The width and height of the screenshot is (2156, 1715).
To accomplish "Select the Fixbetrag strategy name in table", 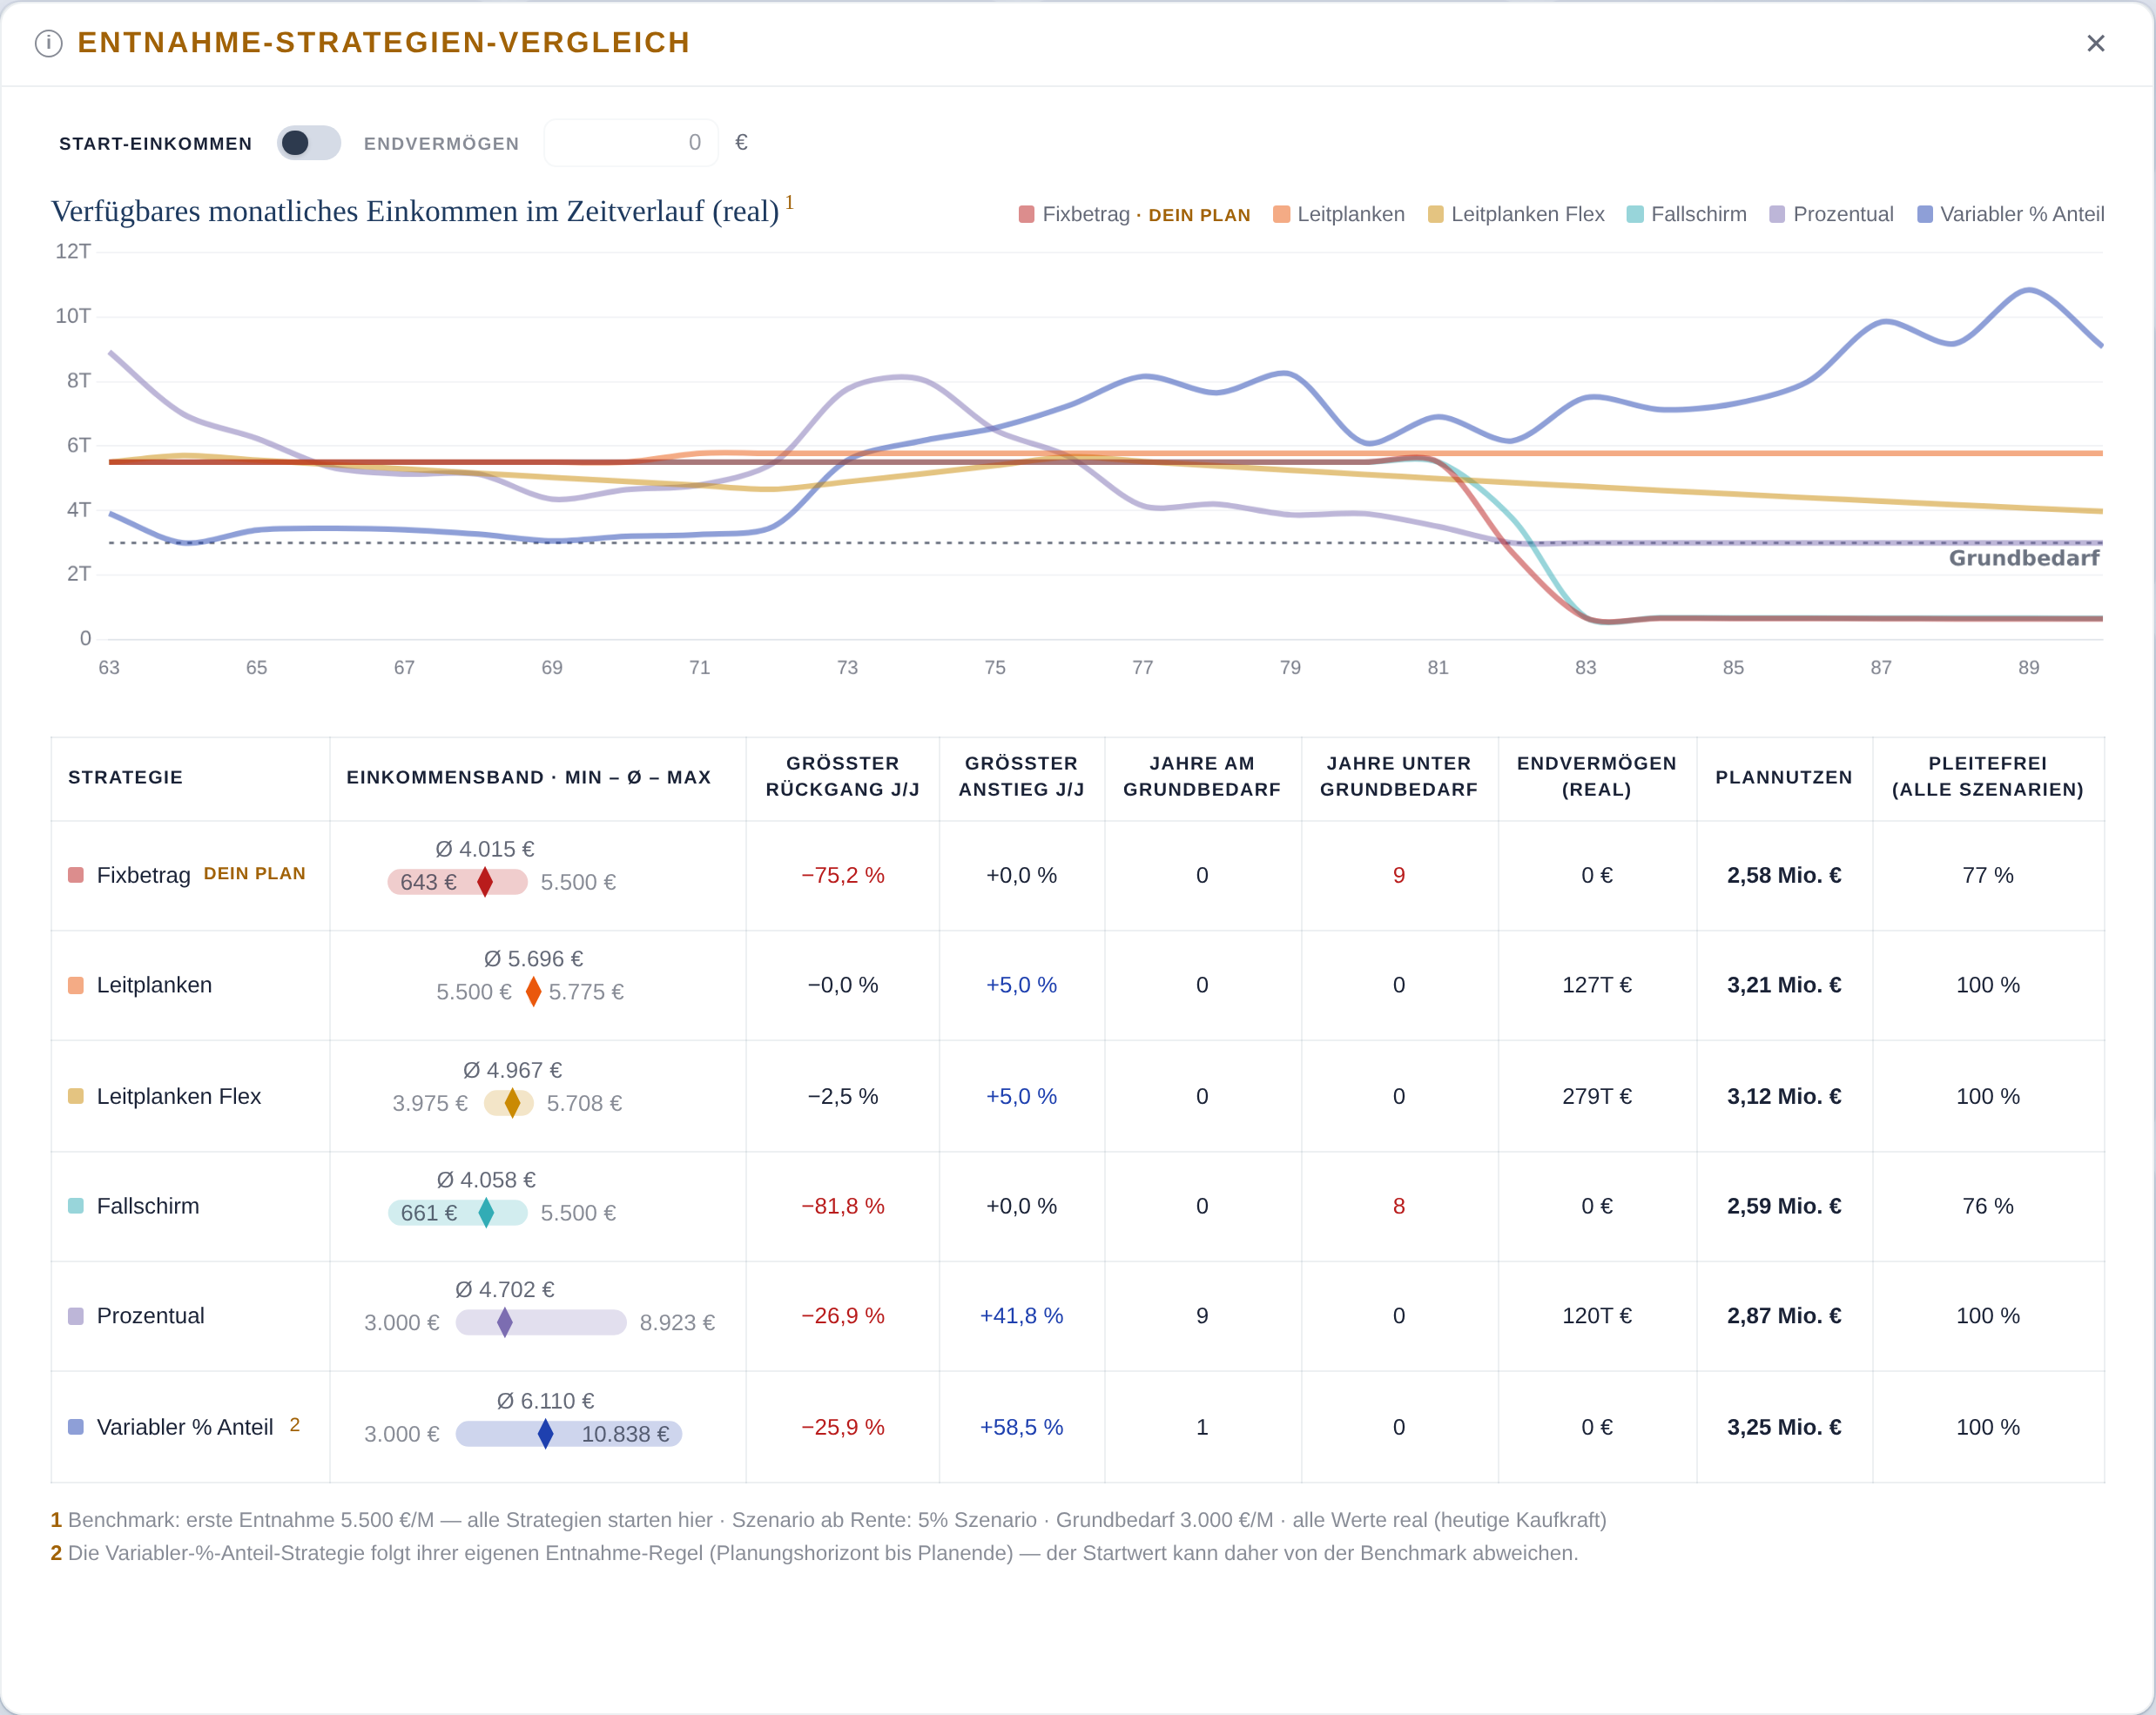I will click(x=143, y=875).
